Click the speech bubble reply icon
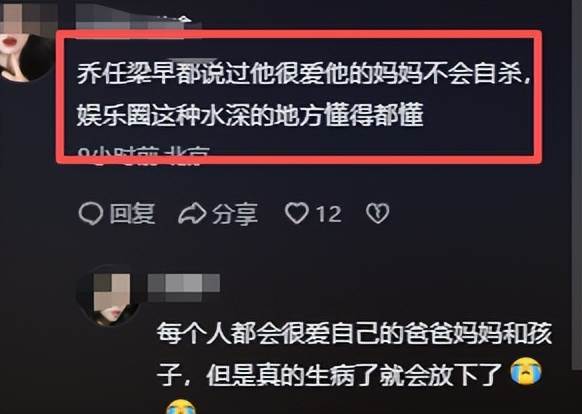This screenshot has height=414, width=582. coord(91,214)
